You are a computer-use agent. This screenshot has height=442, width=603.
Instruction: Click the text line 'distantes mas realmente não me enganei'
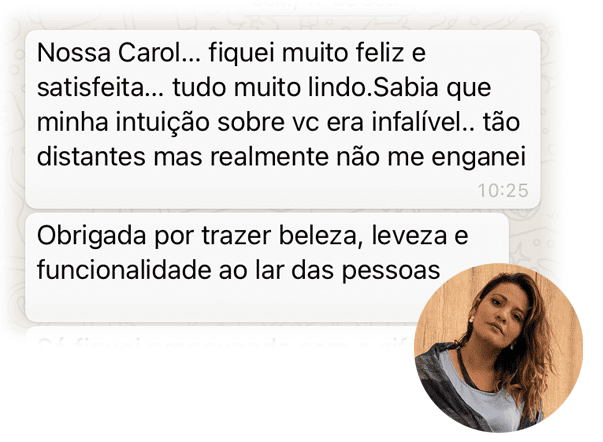click(x=281, y=157)
